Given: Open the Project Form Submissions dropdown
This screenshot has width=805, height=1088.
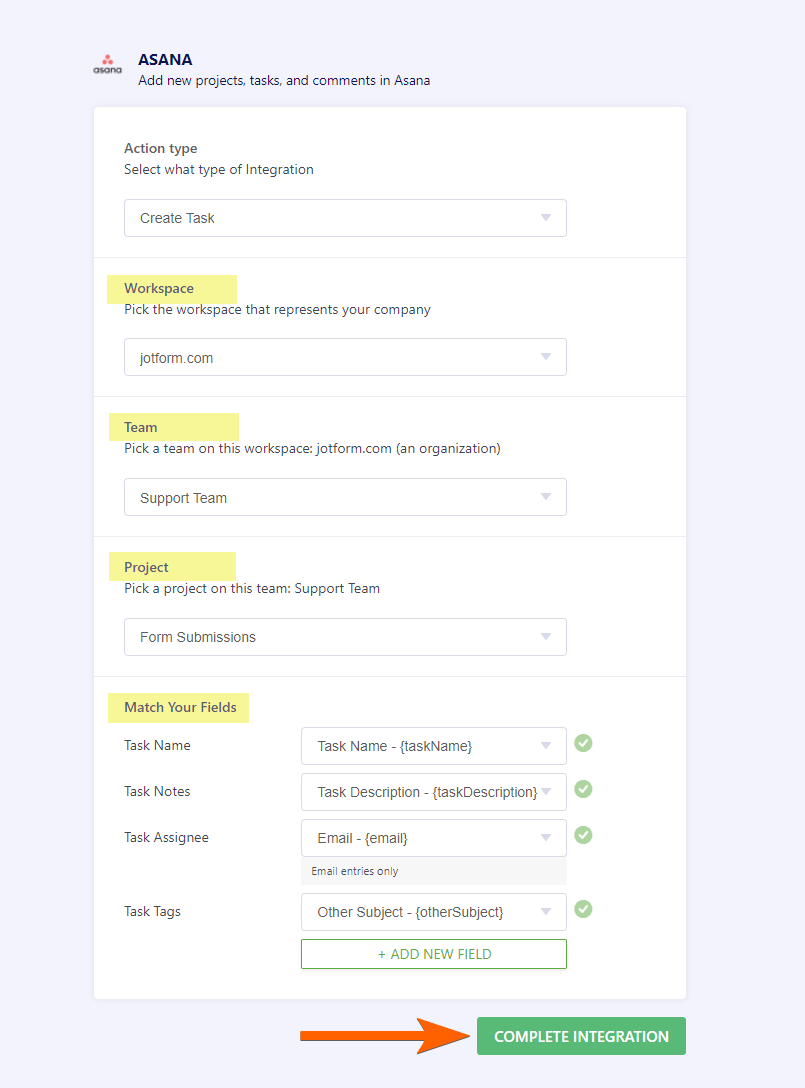Looking at the screenshot, I should [x=345, y=637].
